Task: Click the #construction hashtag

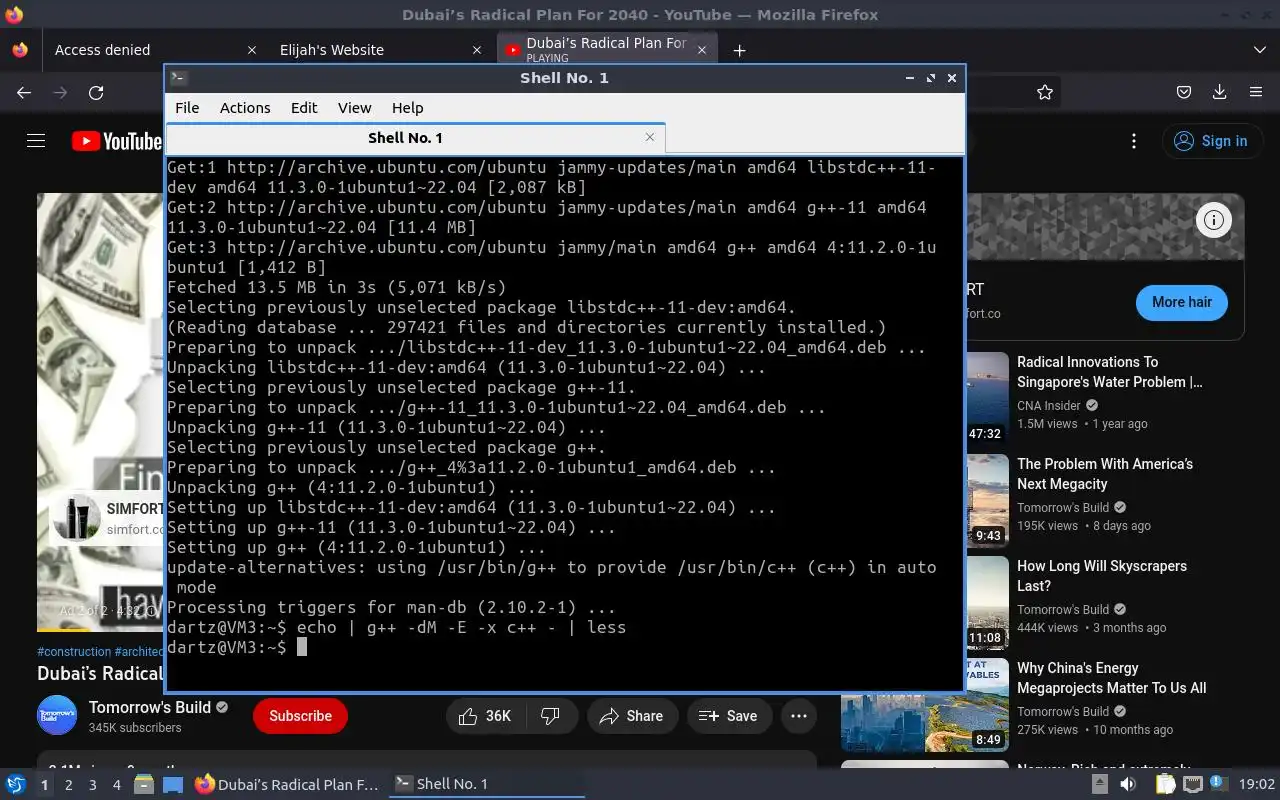Action: point(74,651)
